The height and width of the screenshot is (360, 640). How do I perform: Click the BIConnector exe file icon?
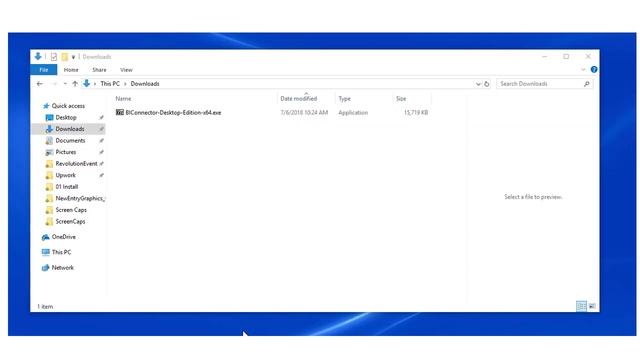(x=120, y=112)
